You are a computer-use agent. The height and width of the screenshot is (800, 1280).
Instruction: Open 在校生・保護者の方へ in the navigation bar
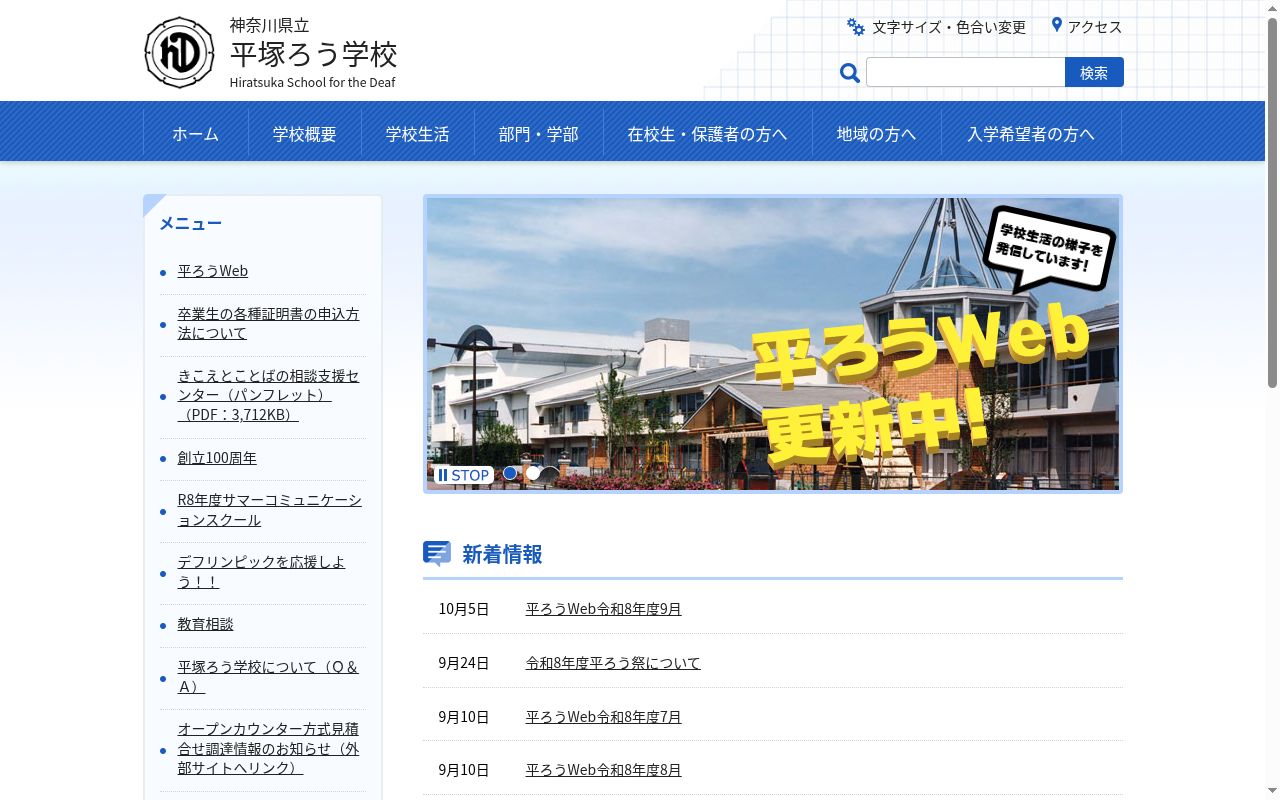[707, 134]
